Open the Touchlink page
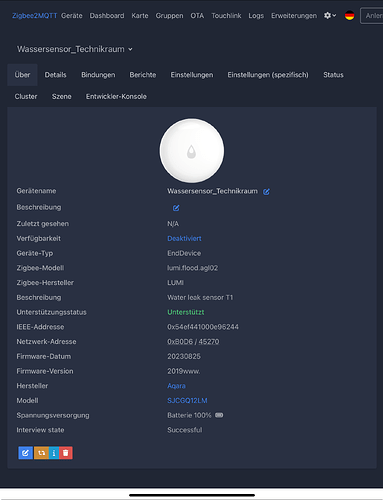 tap(226, 16)
